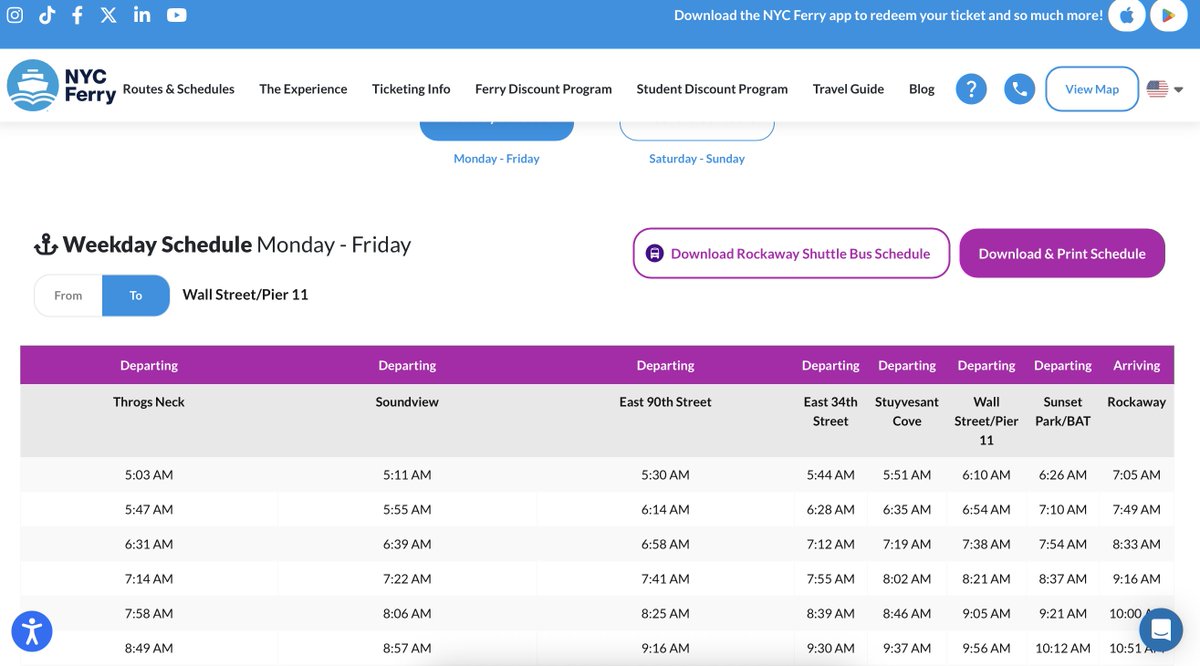Open the help question mark icon
This screenshot has width=1200, height=666.
point(971,89)
